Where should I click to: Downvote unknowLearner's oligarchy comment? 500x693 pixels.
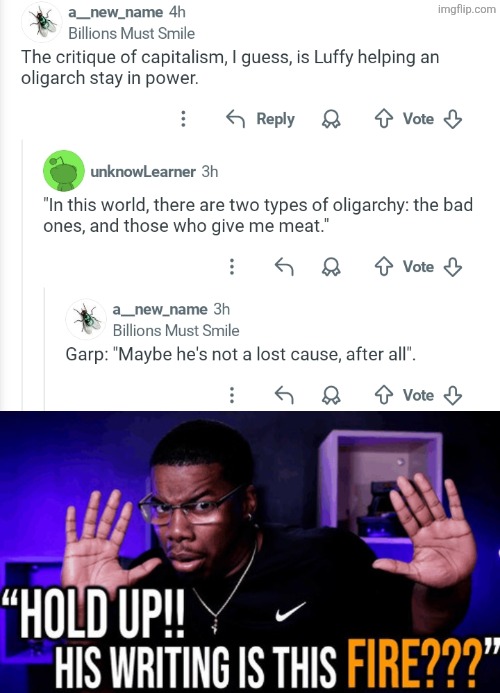[x=453, y=267]
